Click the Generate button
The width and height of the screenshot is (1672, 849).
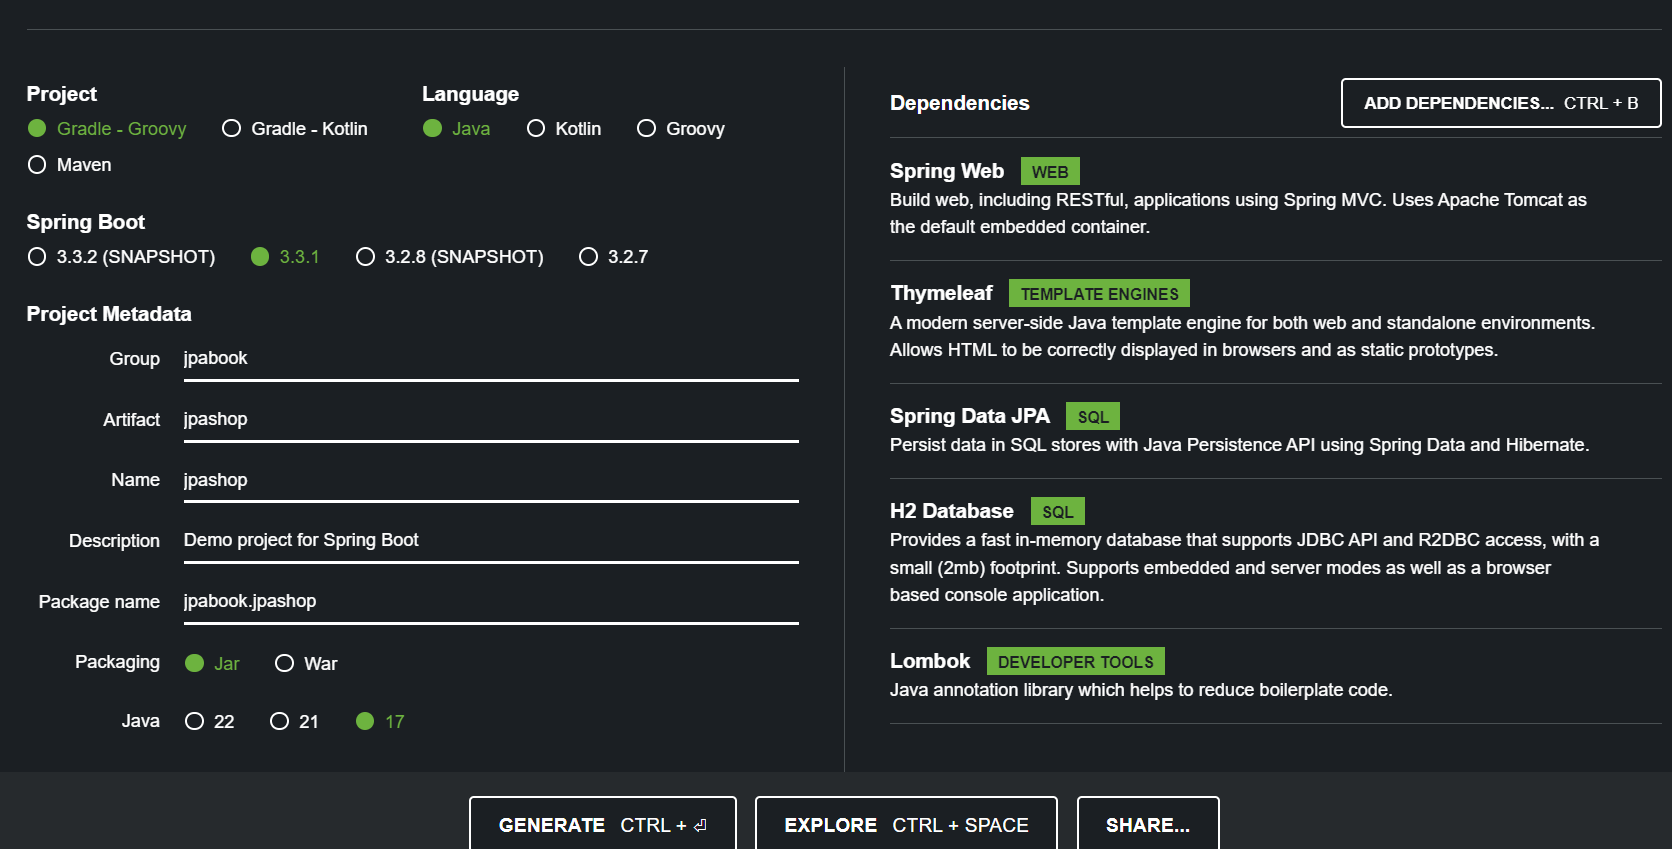pyautogui.click(x=603, y=824)
